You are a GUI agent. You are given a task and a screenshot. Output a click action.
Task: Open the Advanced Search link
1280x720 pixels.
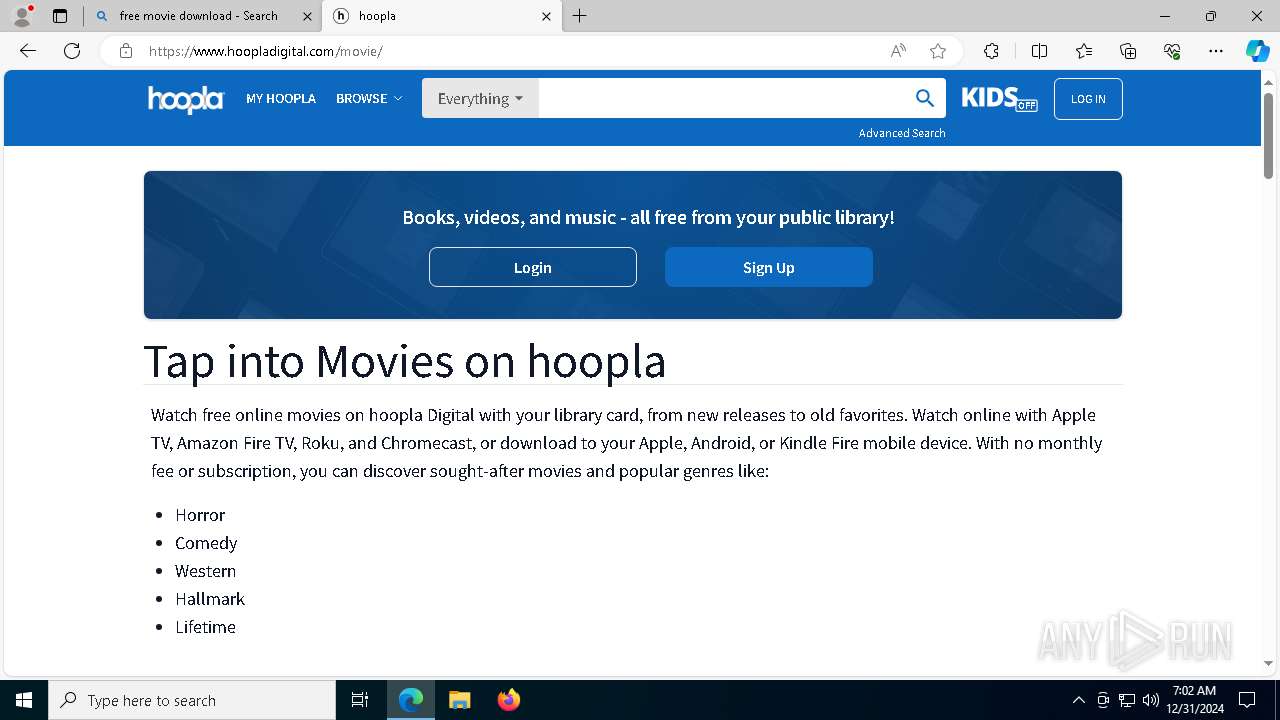coord(902,133)
